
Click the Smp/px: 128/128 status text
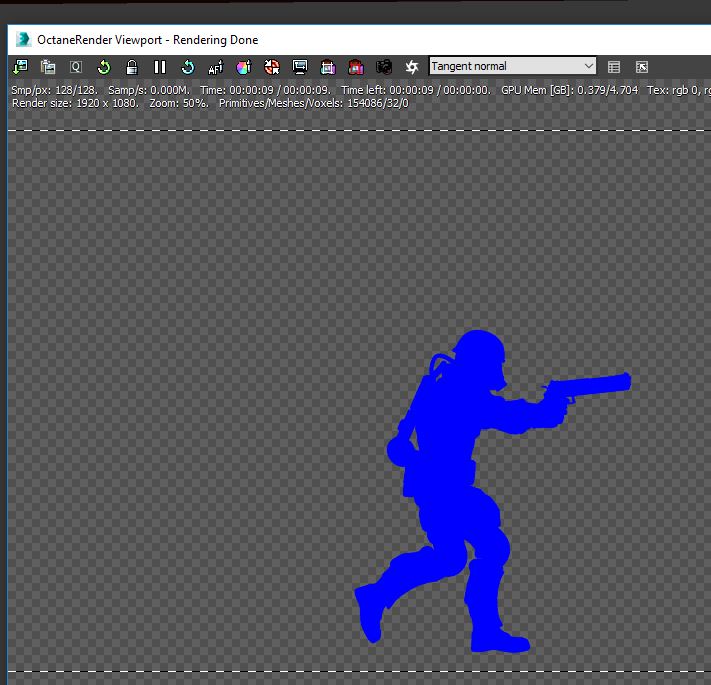point(54,90)
